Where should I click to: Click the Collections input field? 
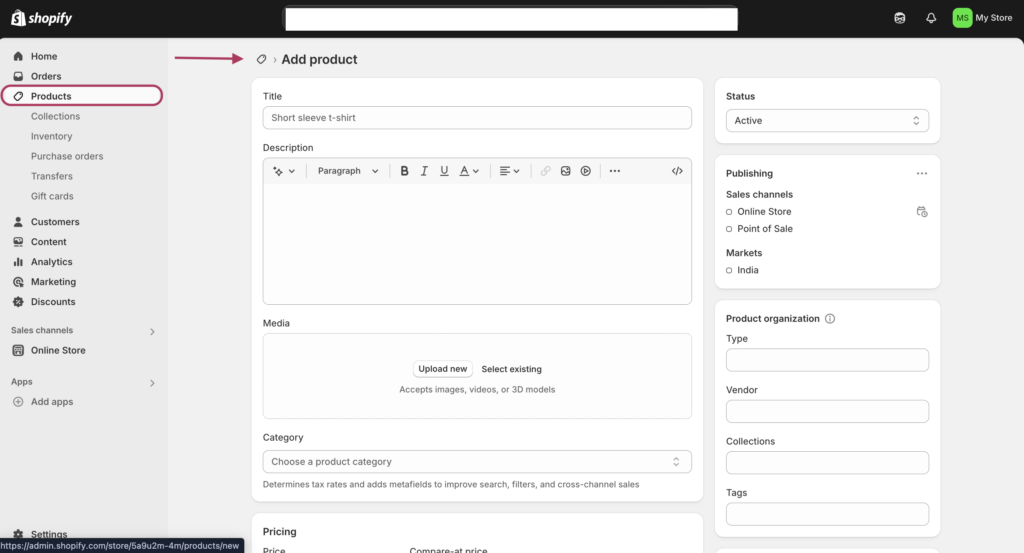[x=827, y=463]
